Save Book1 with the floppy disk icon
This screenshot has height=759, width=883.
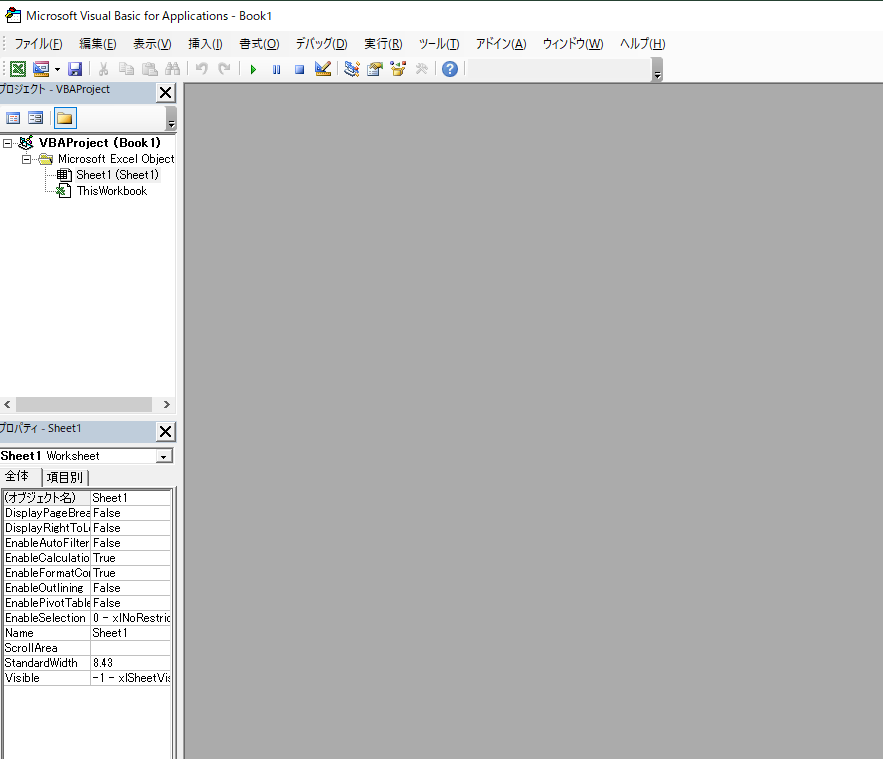pos(75,69)
